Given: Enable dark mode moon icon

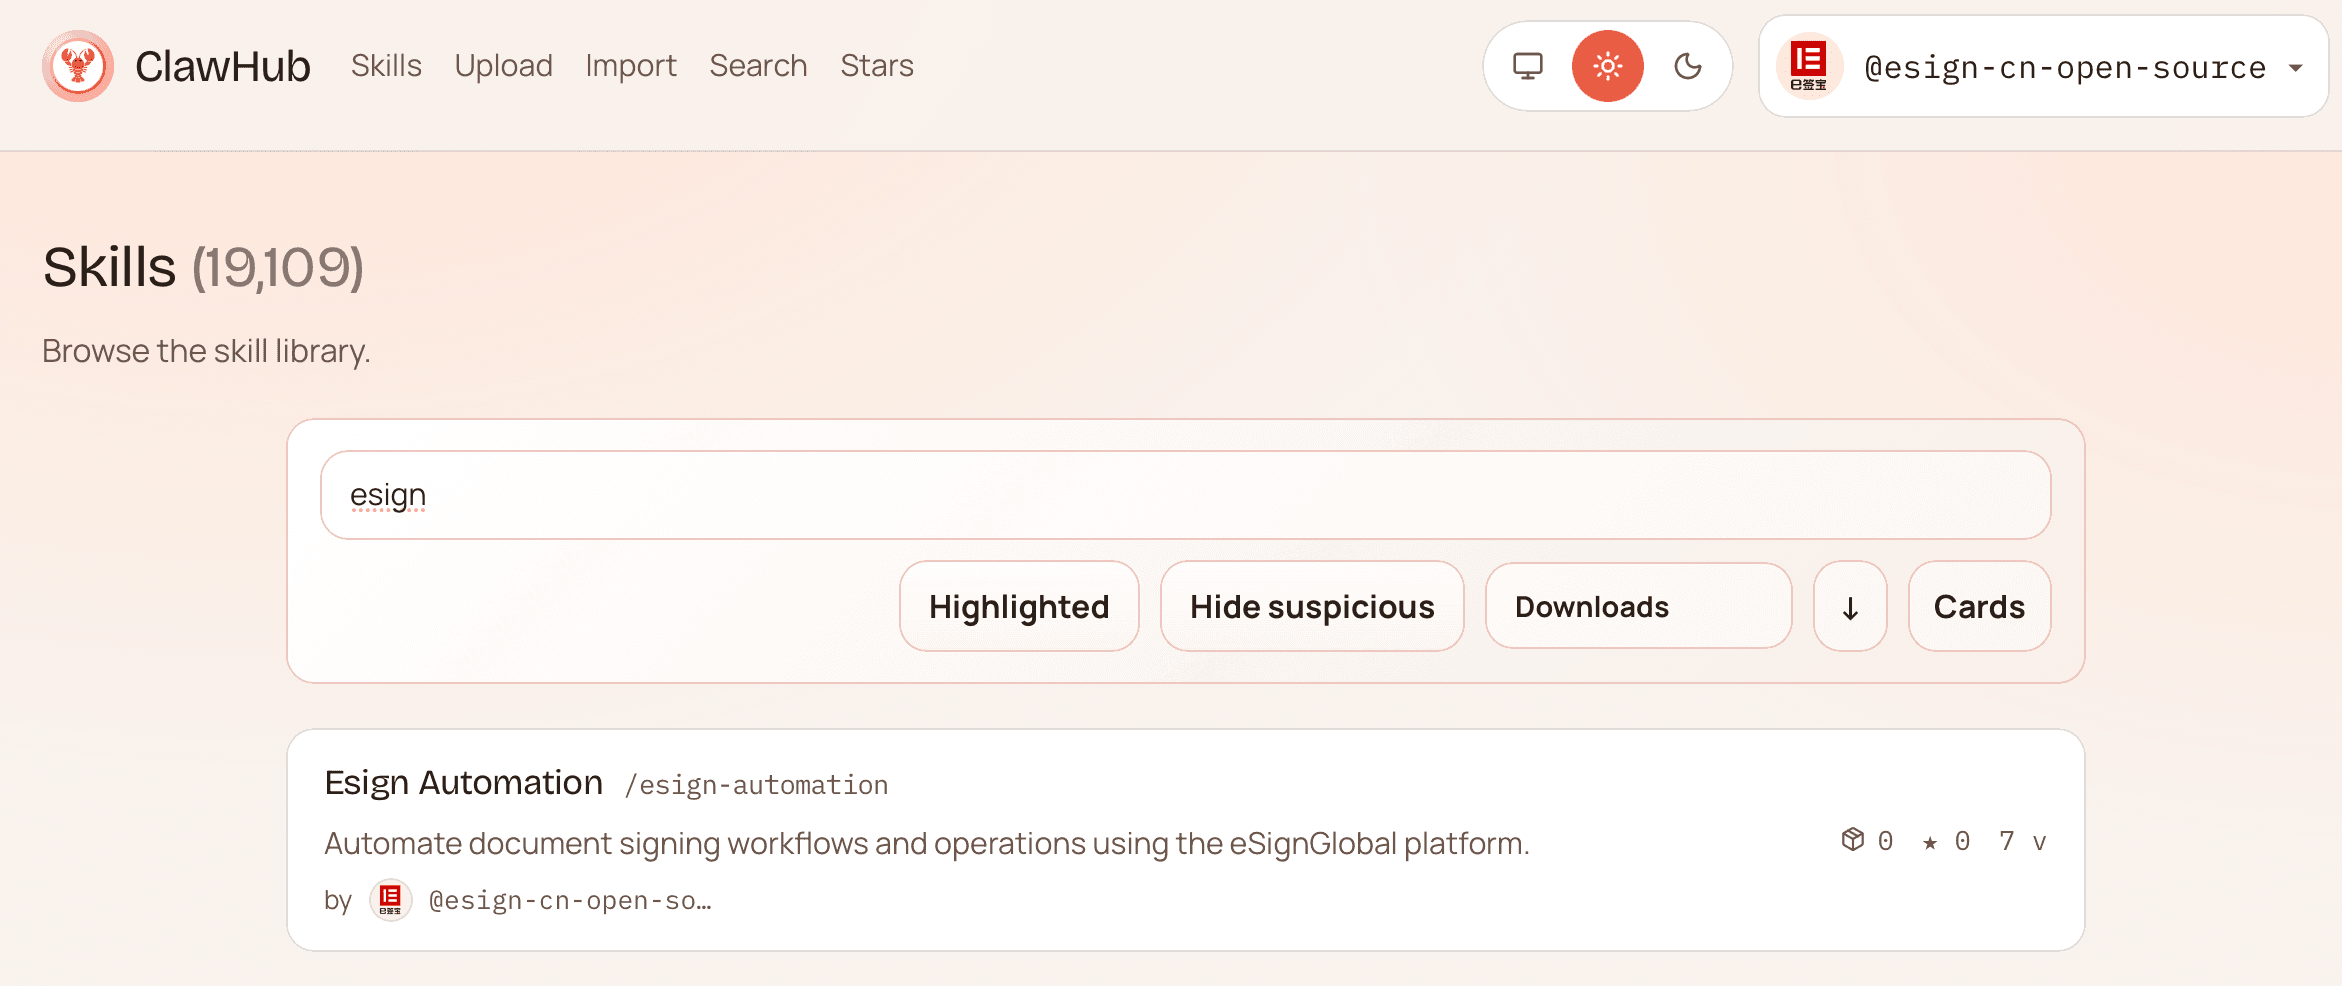Looking at the screenshot, I should (1688, 66).
